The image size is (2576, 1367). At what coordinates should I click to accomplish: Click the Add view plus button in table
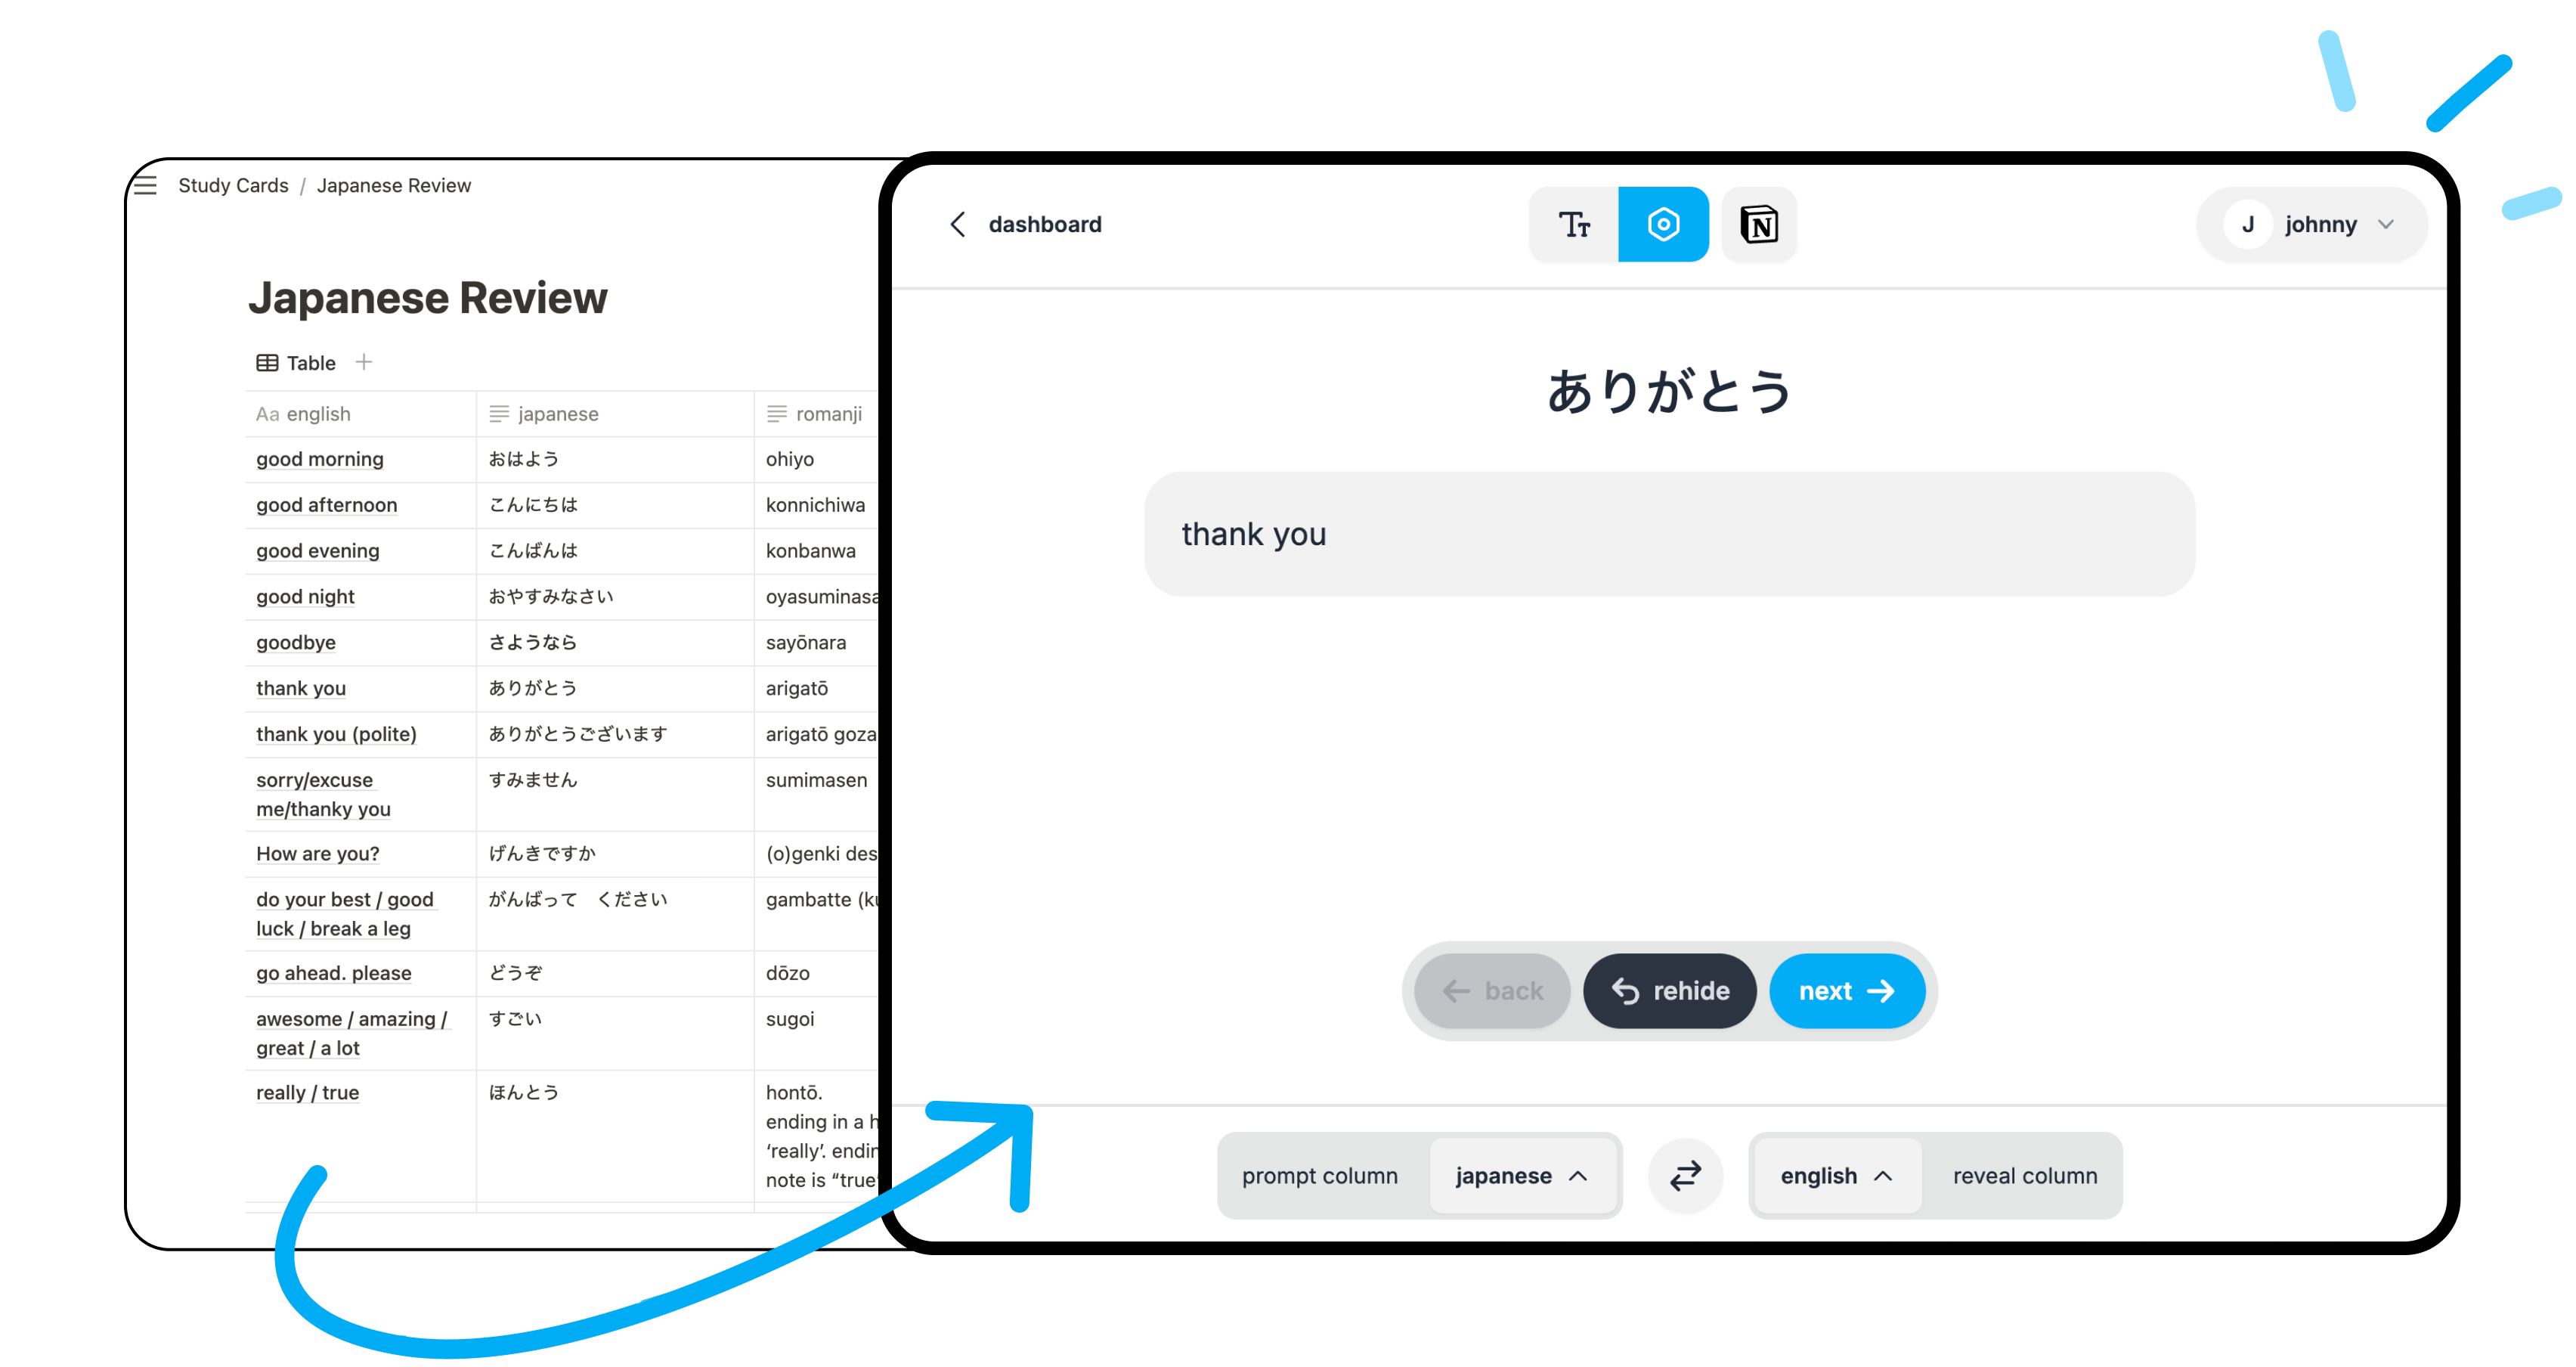pos(363,361)
